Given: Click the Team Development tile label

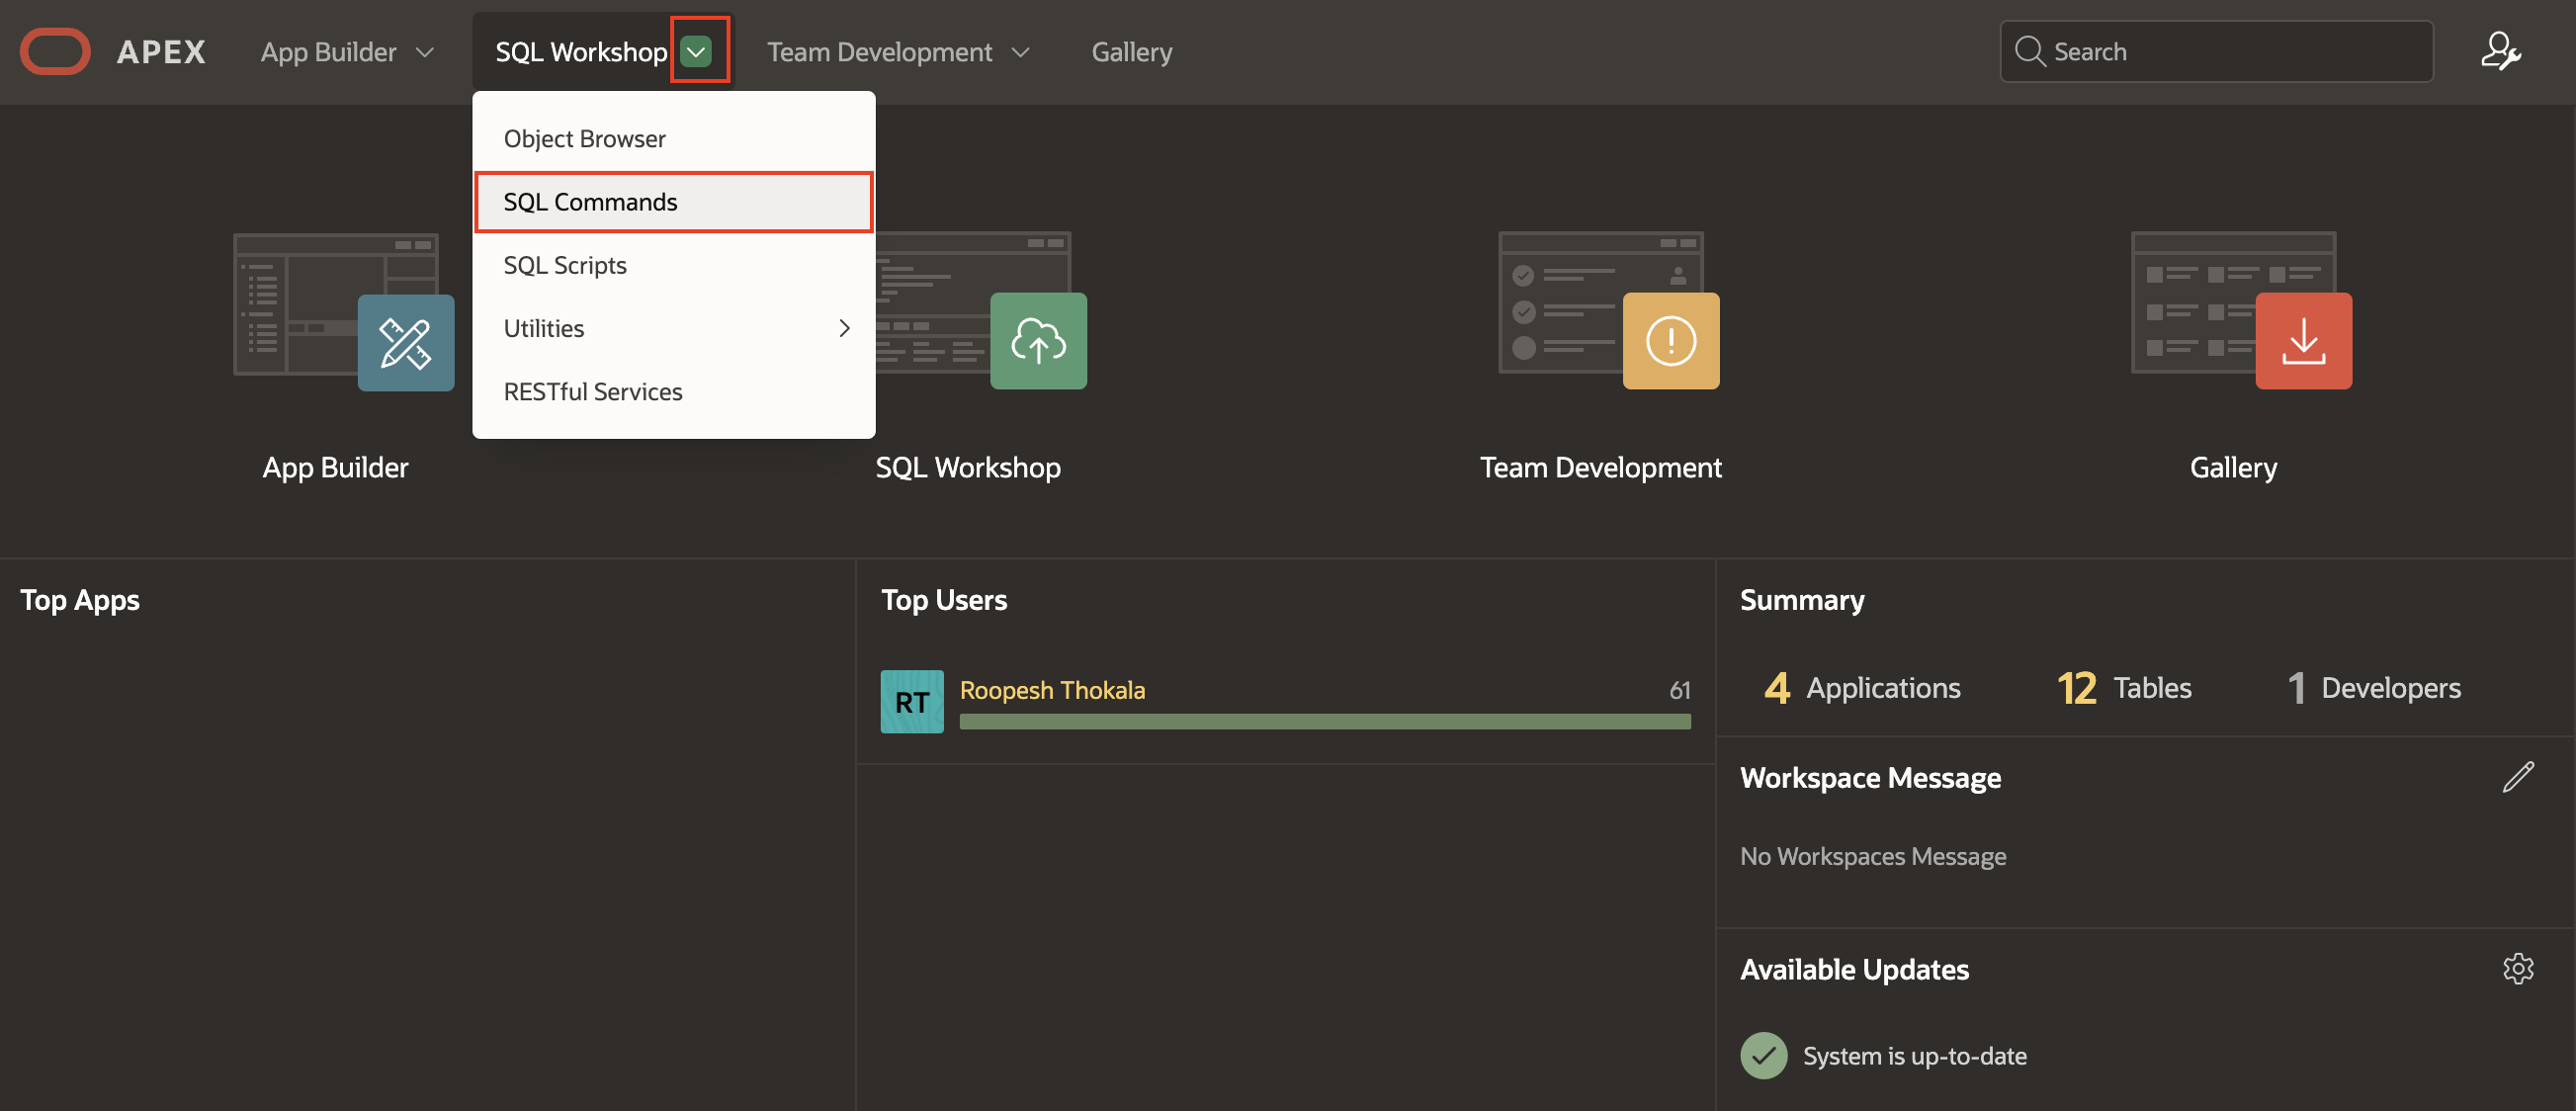Looking at the screenshot, I should tap(1600, 467).
